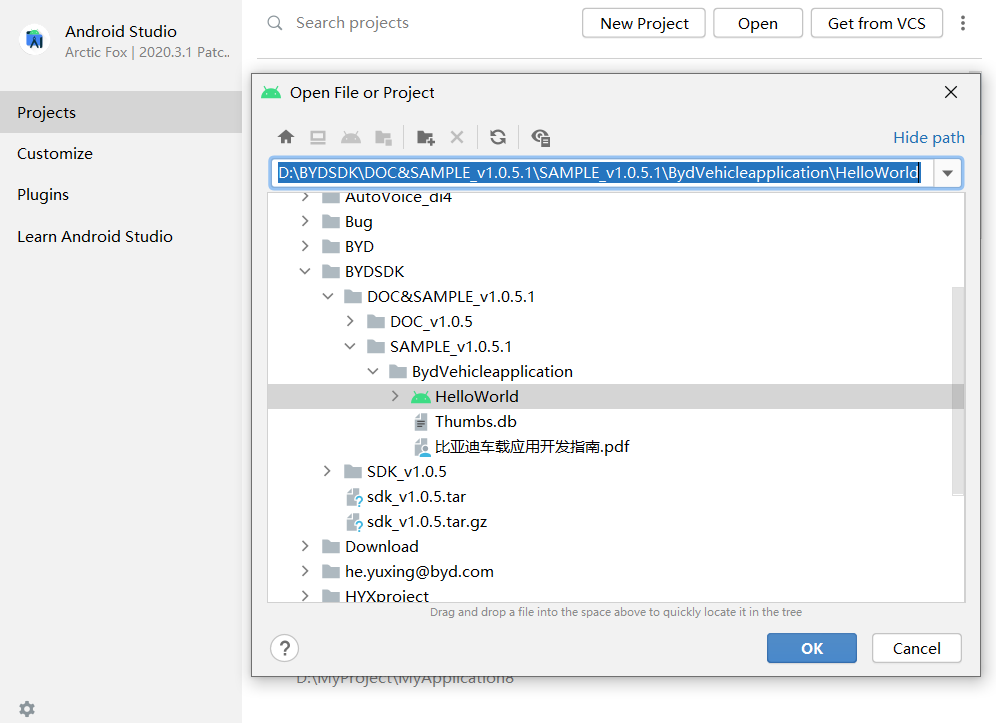996x723 pixels.
Task: Jump to Desktop directory icon
Action: click(318, 137)
